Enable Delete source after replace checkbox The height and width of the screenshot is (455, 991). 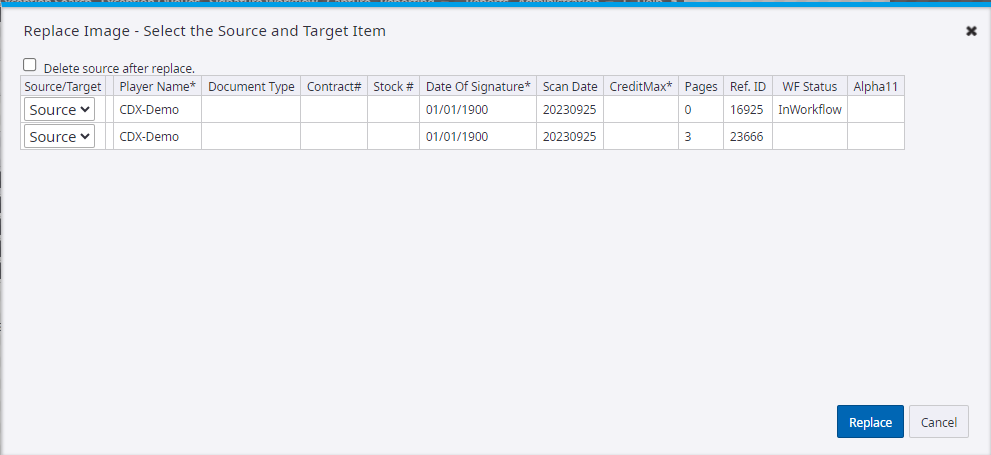point(30,65)
